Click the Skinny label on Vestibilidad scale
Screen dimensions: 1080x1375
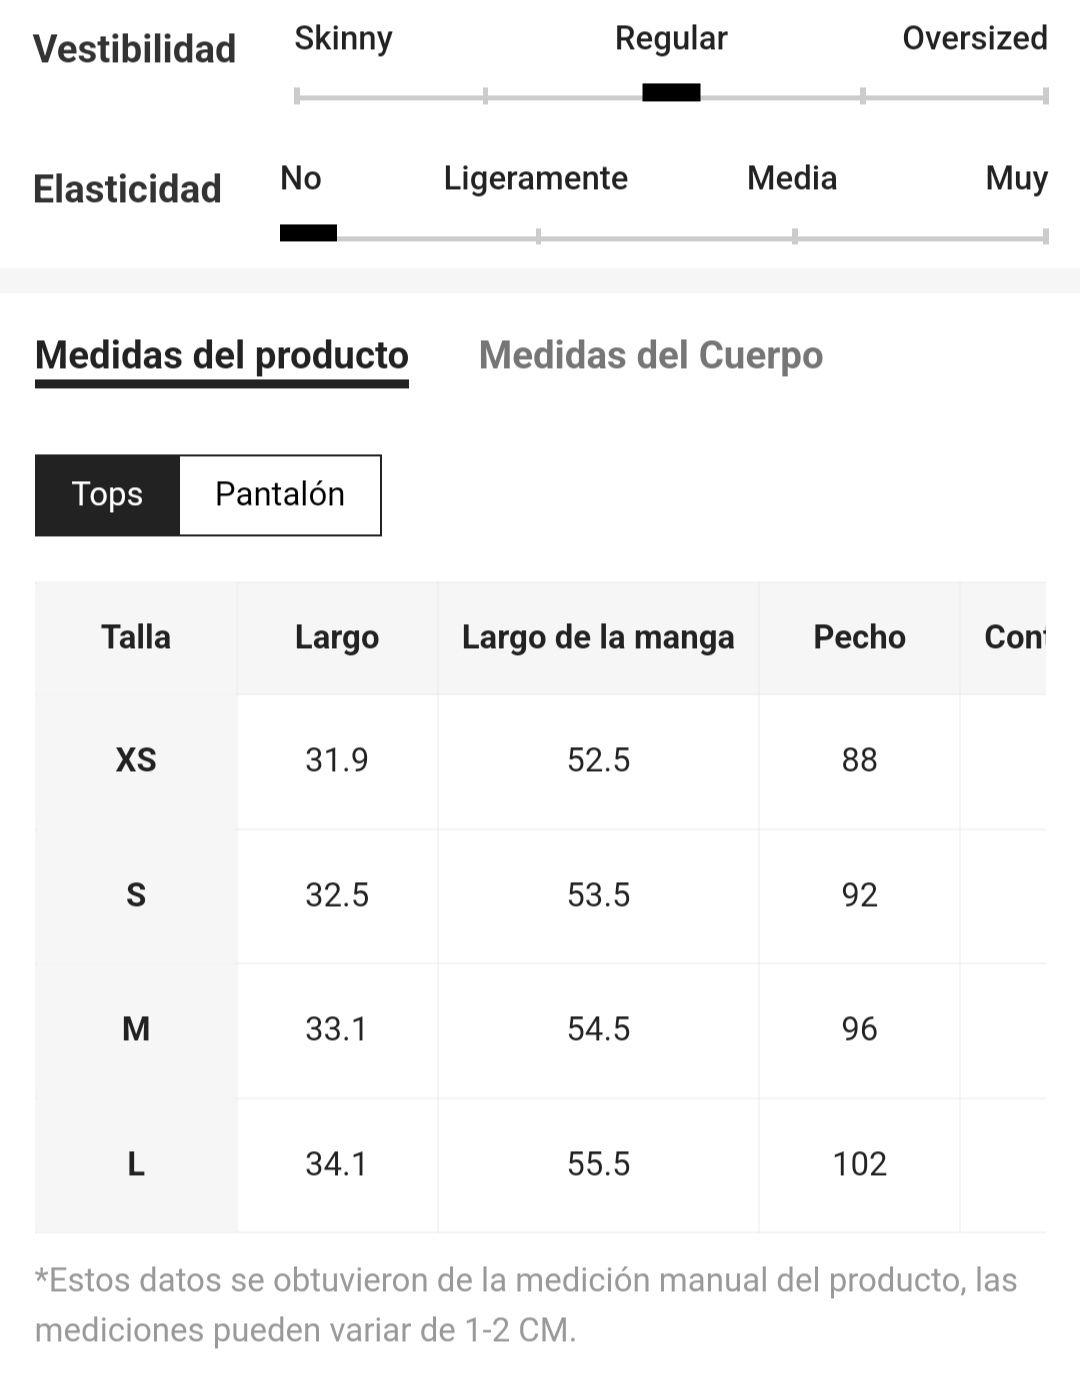pos(343,39)
